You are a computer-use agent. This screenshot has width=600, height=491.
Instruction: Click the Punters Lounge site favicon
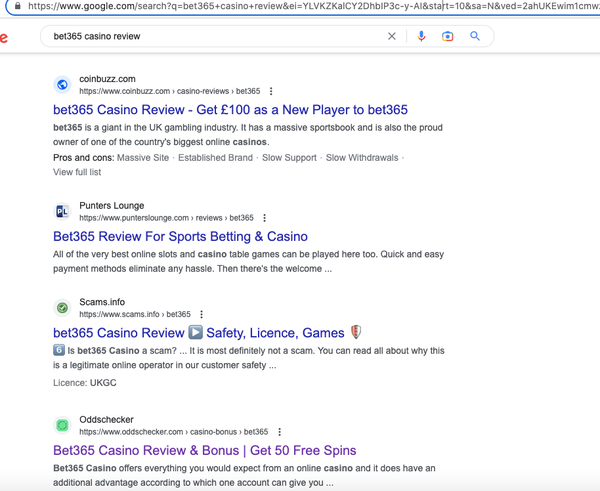(62, 211)
